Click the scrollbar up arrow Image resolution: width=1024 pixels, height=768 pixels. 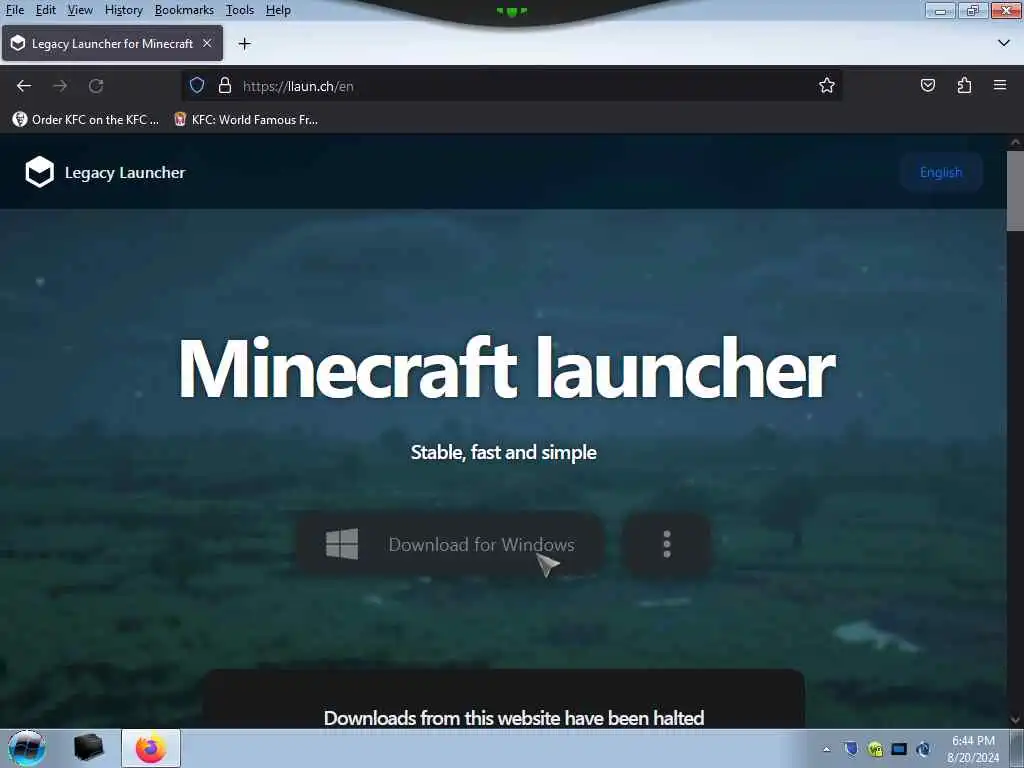[1015, 142]
